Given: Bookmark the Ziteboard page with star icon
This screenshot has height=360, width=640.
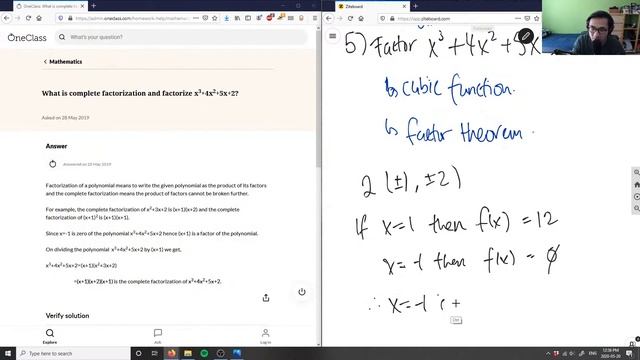Looking at the screenshot, I should point(536,18).
